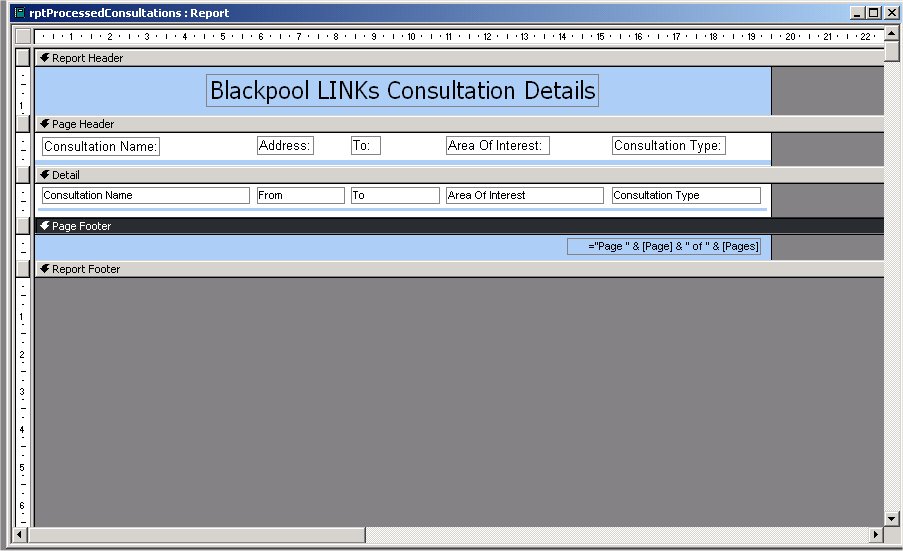Click the horizontal scrollbar thumb

(x=196, y=534)
